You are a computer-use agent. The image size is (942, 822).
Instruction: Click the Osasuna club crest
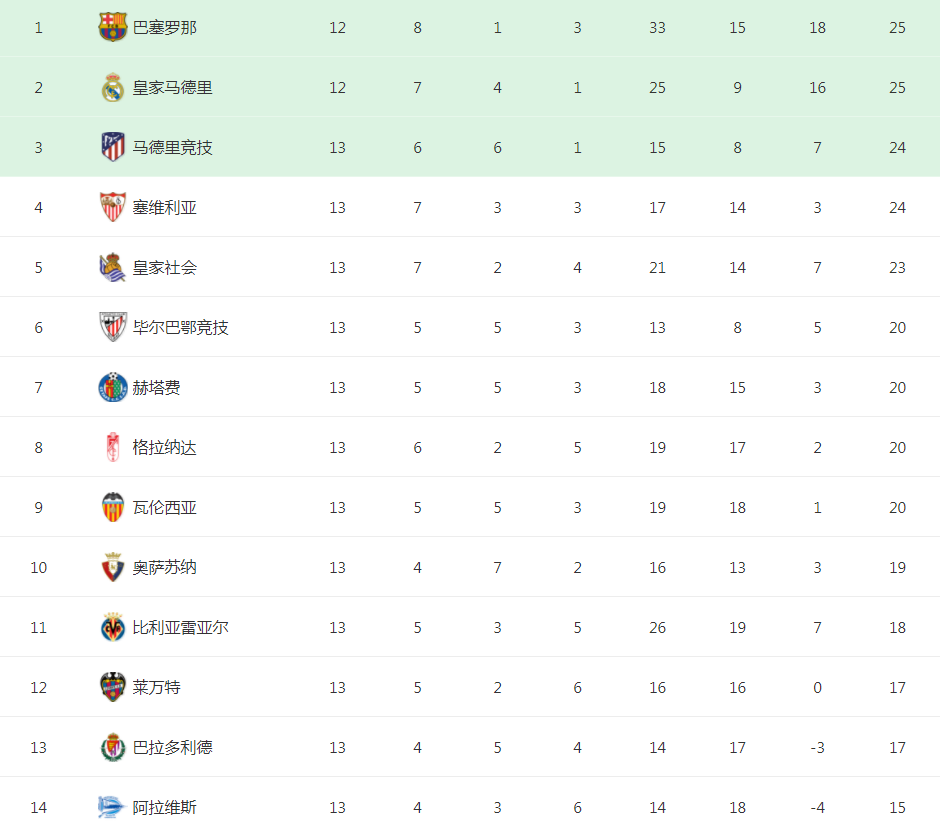point(113,567)
